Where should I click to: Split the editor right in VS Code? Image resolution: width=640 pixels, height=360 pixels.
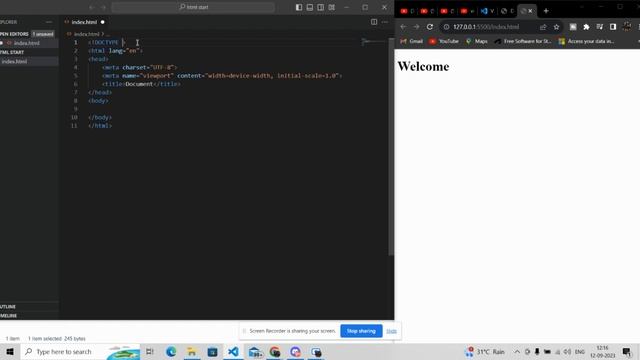pyautogui.click(x=374, y=22)
